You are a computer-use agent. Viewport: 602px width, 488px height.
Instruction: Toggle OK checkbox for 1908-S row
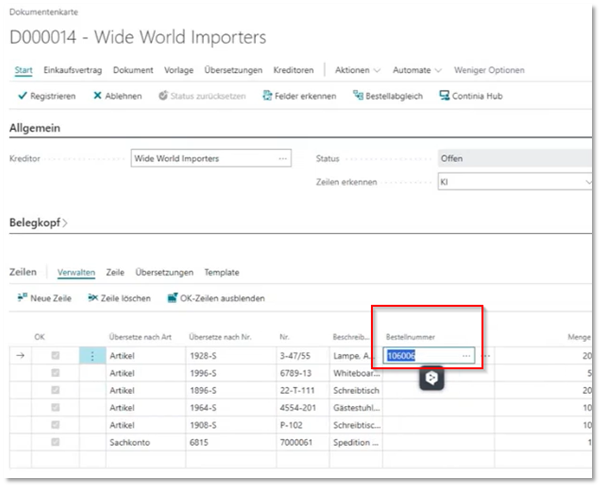55,425
